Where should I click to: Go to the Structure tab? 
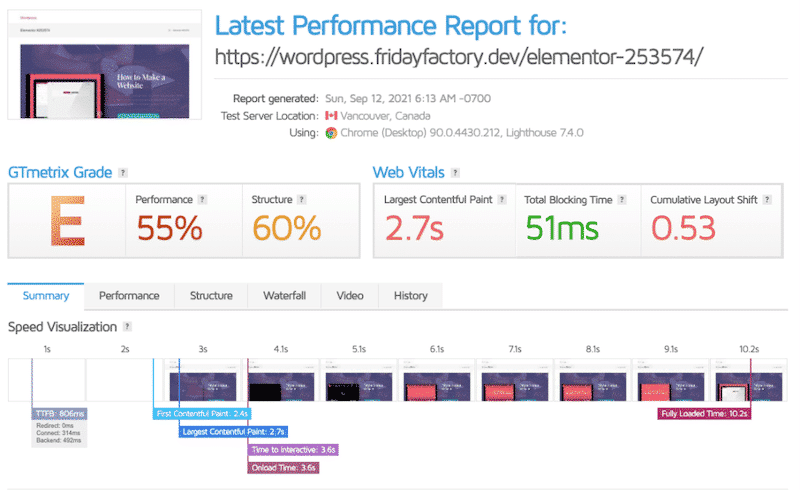(211, 296)
